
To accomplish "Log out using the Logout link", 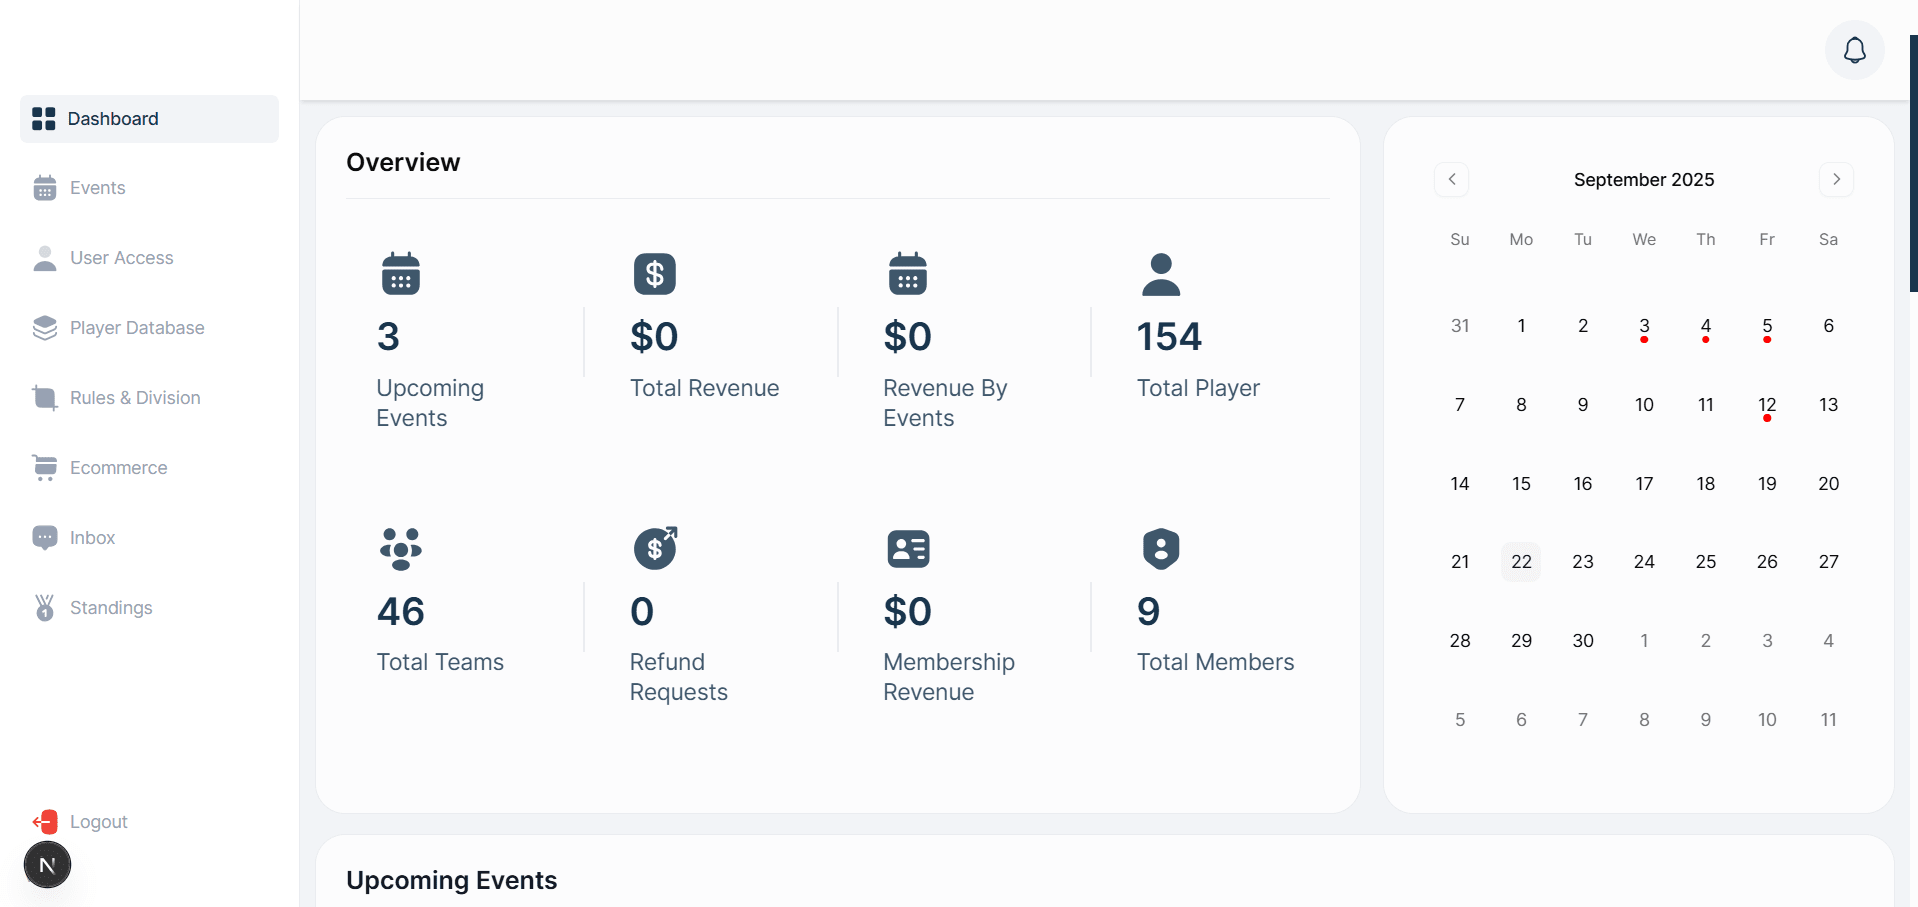I will pyautogui.click(x=98, y=822).
